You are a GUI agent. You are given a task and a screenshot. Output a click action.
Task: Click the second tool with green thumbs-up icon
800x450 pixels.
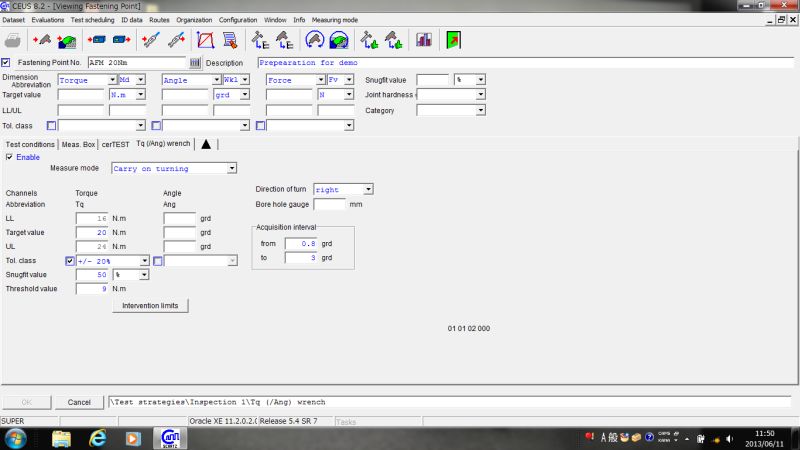[393, 40]
